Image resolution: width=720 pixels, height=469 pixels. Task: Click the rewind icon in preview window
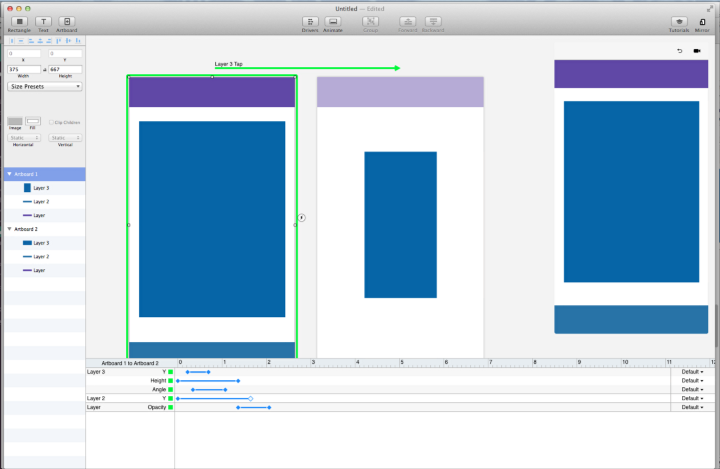680,51
